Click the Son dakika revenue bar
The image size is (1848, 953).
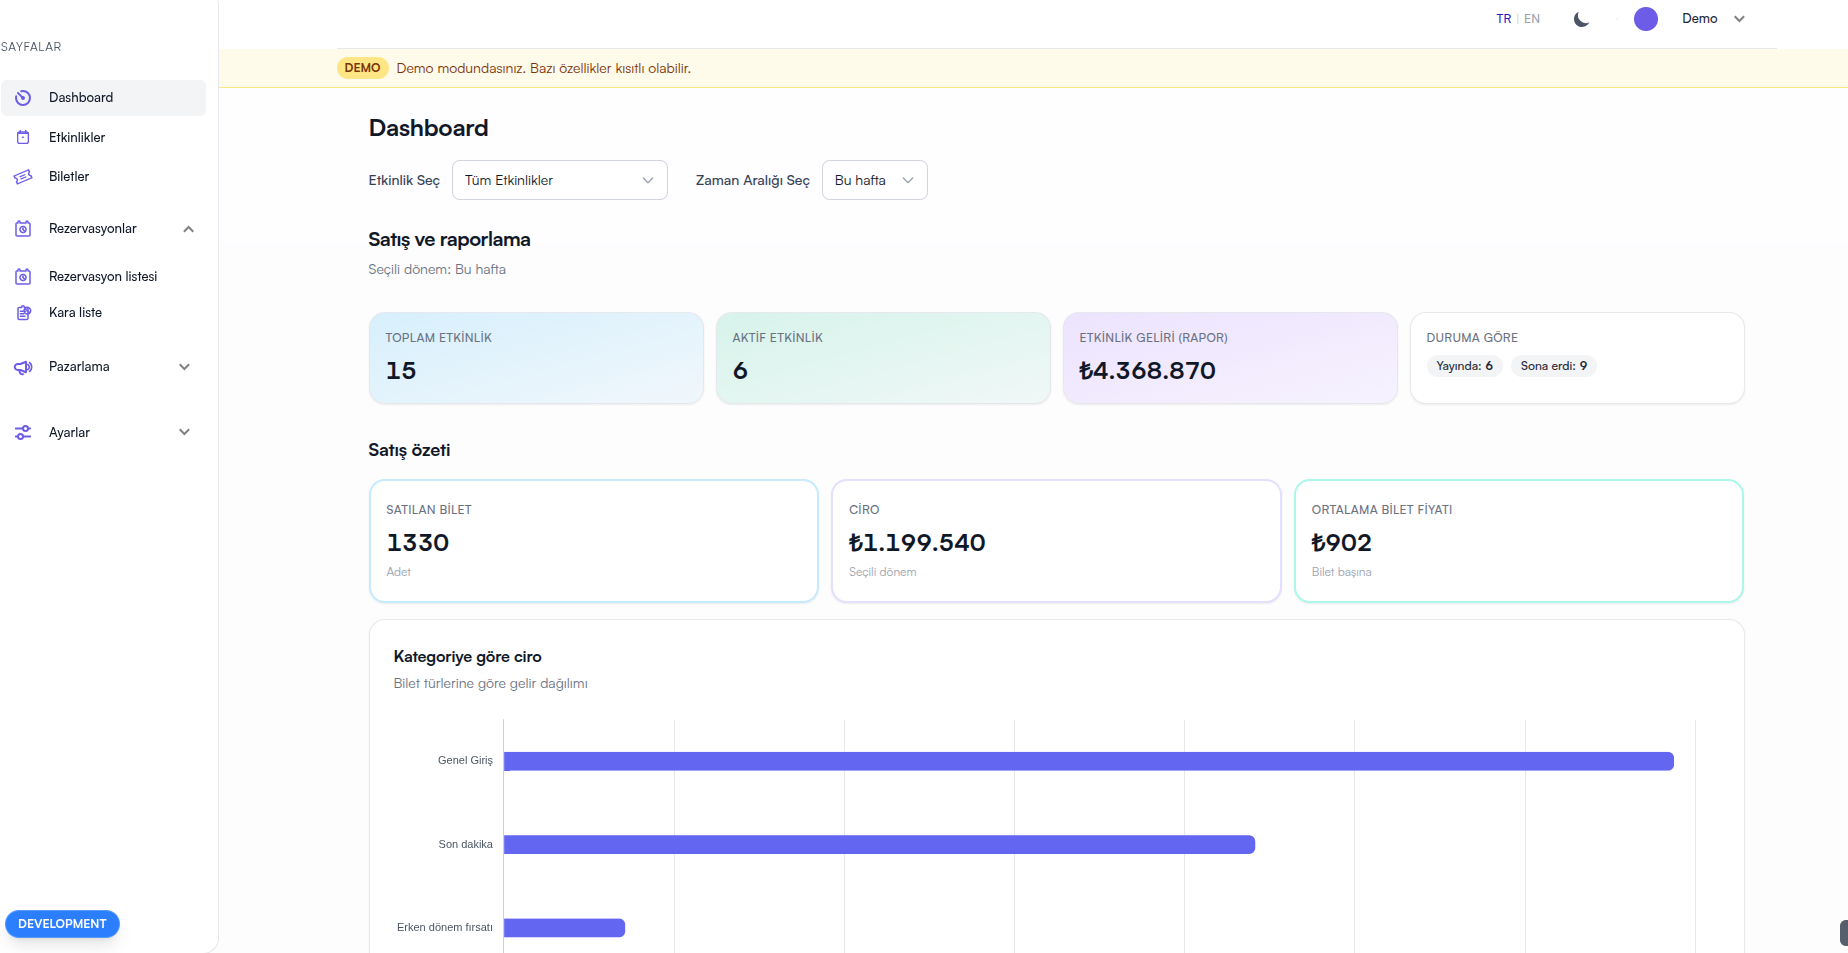tap(879, 845)
